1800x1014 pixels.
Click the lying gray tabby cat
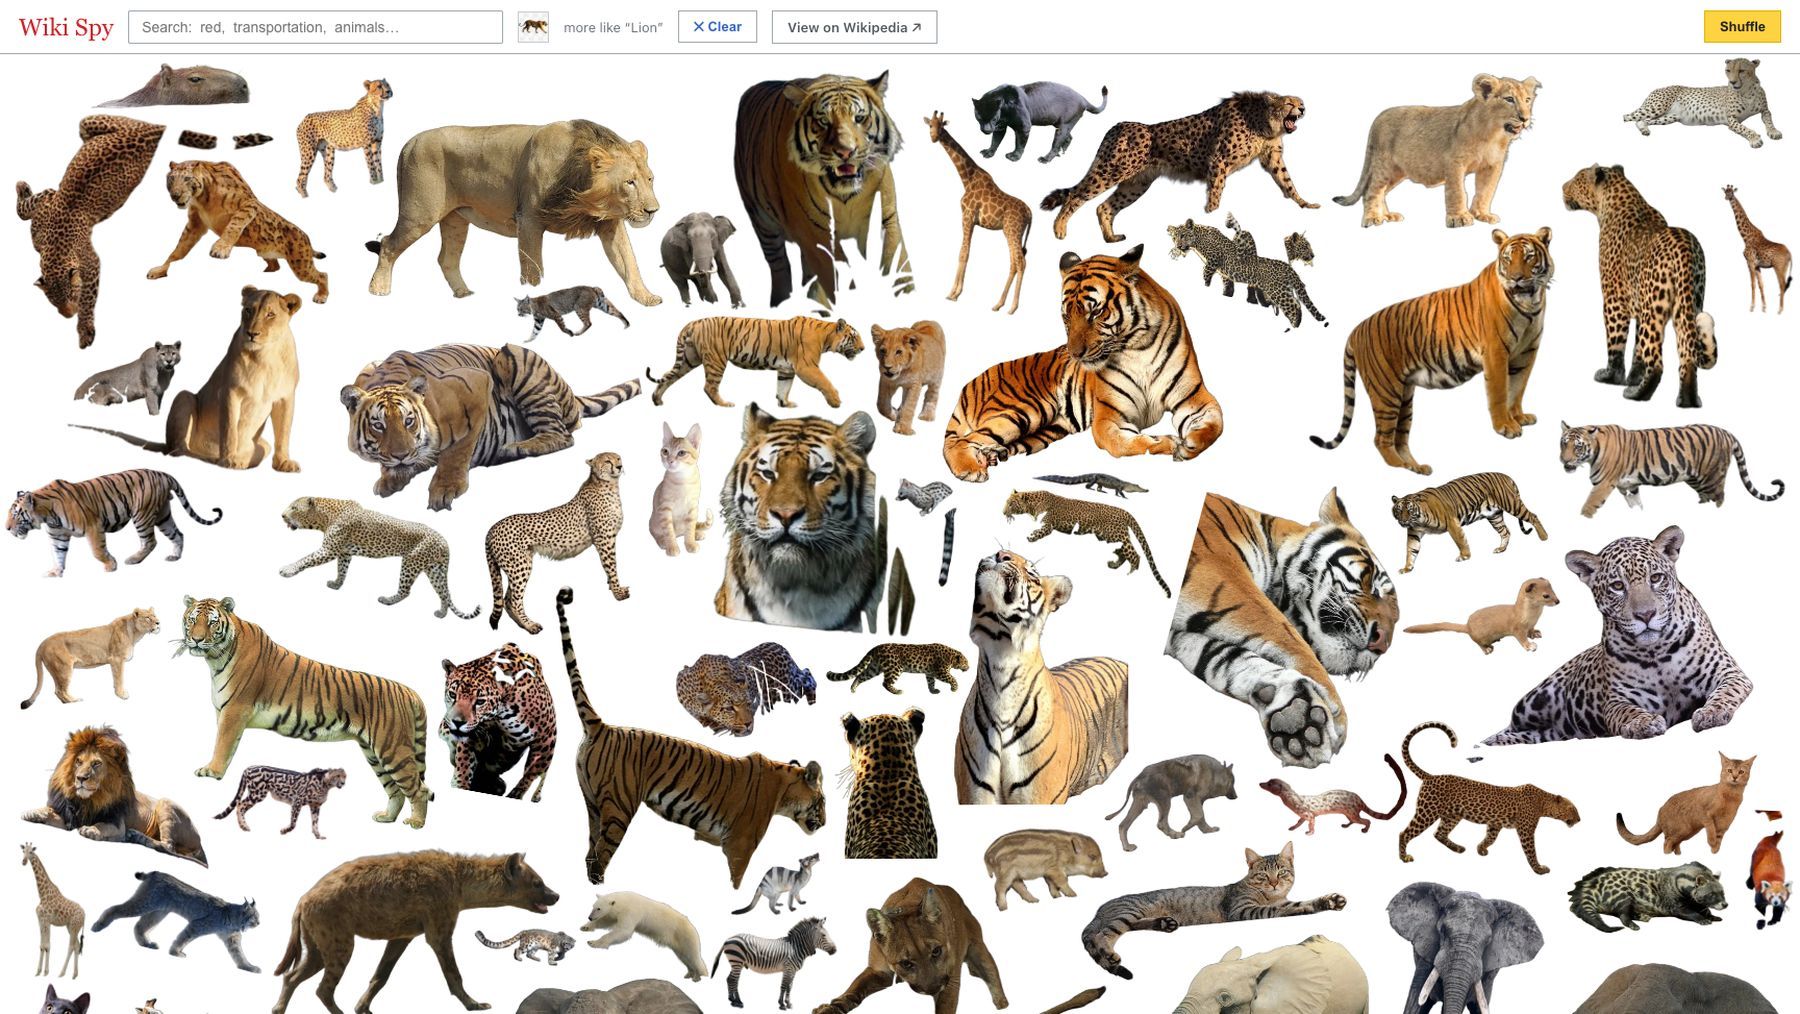click(1215, 907)
